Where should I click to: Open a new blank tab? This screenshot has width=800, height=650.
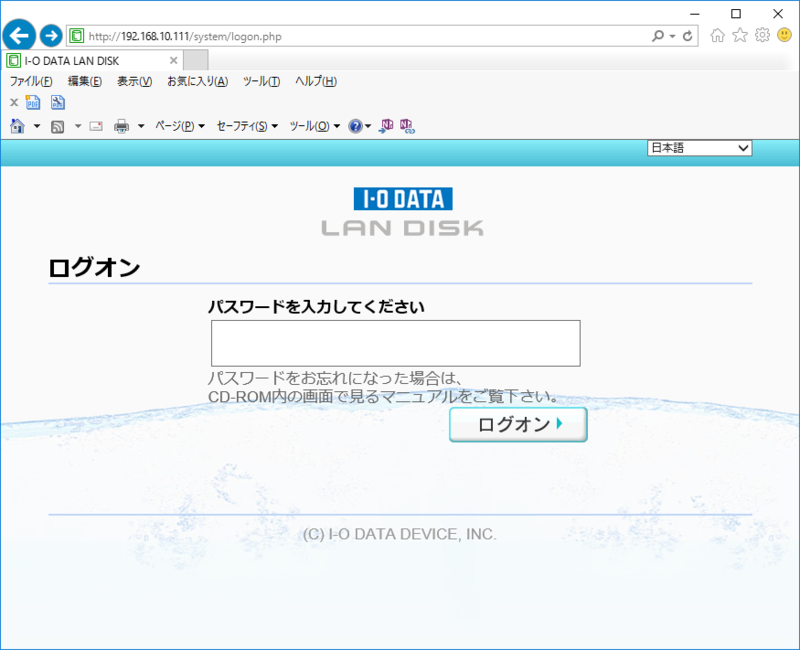point(196,60)
